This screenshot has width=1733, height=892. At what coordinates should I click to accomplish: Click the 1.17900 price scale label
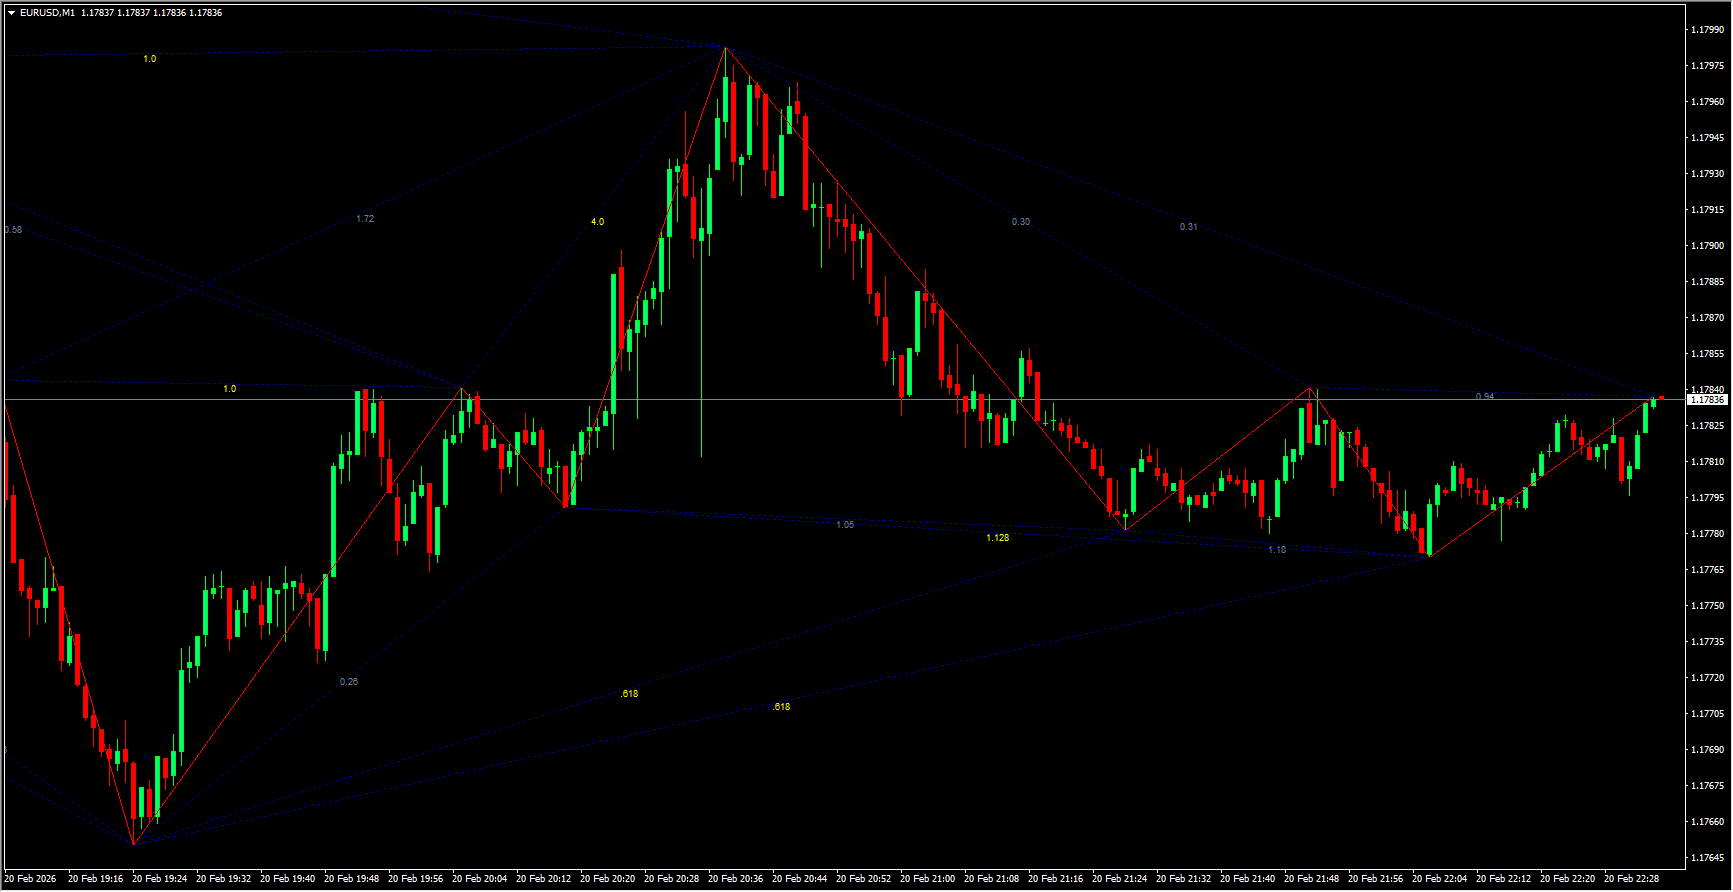point(1706,246)
